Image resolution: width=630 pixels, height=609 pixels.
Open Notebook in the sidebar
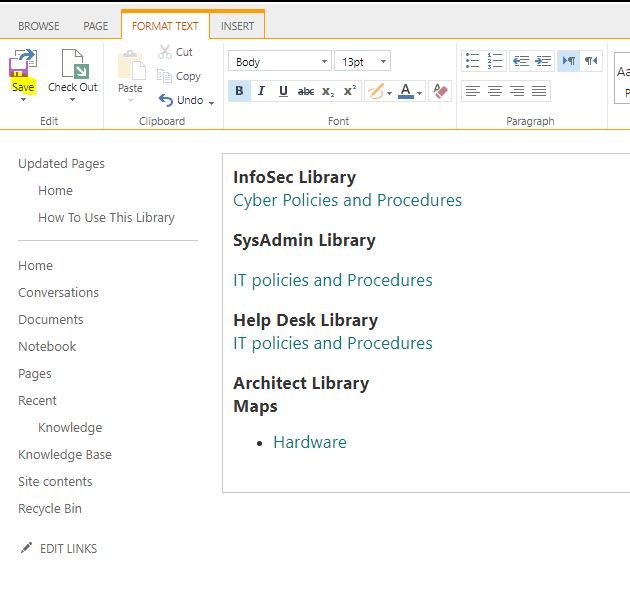click(47, 346)
